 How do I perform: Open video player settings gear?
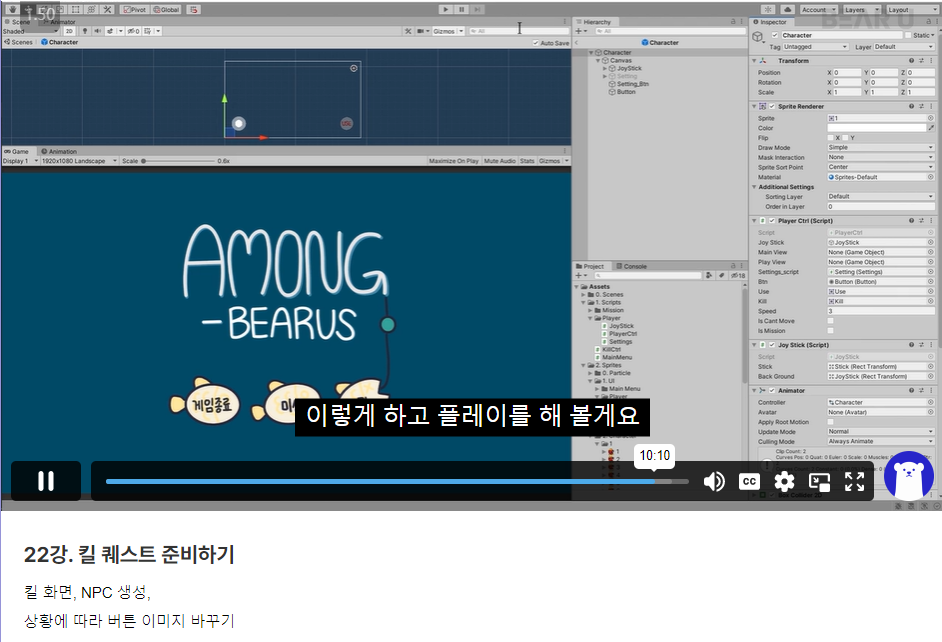(784, 482)
